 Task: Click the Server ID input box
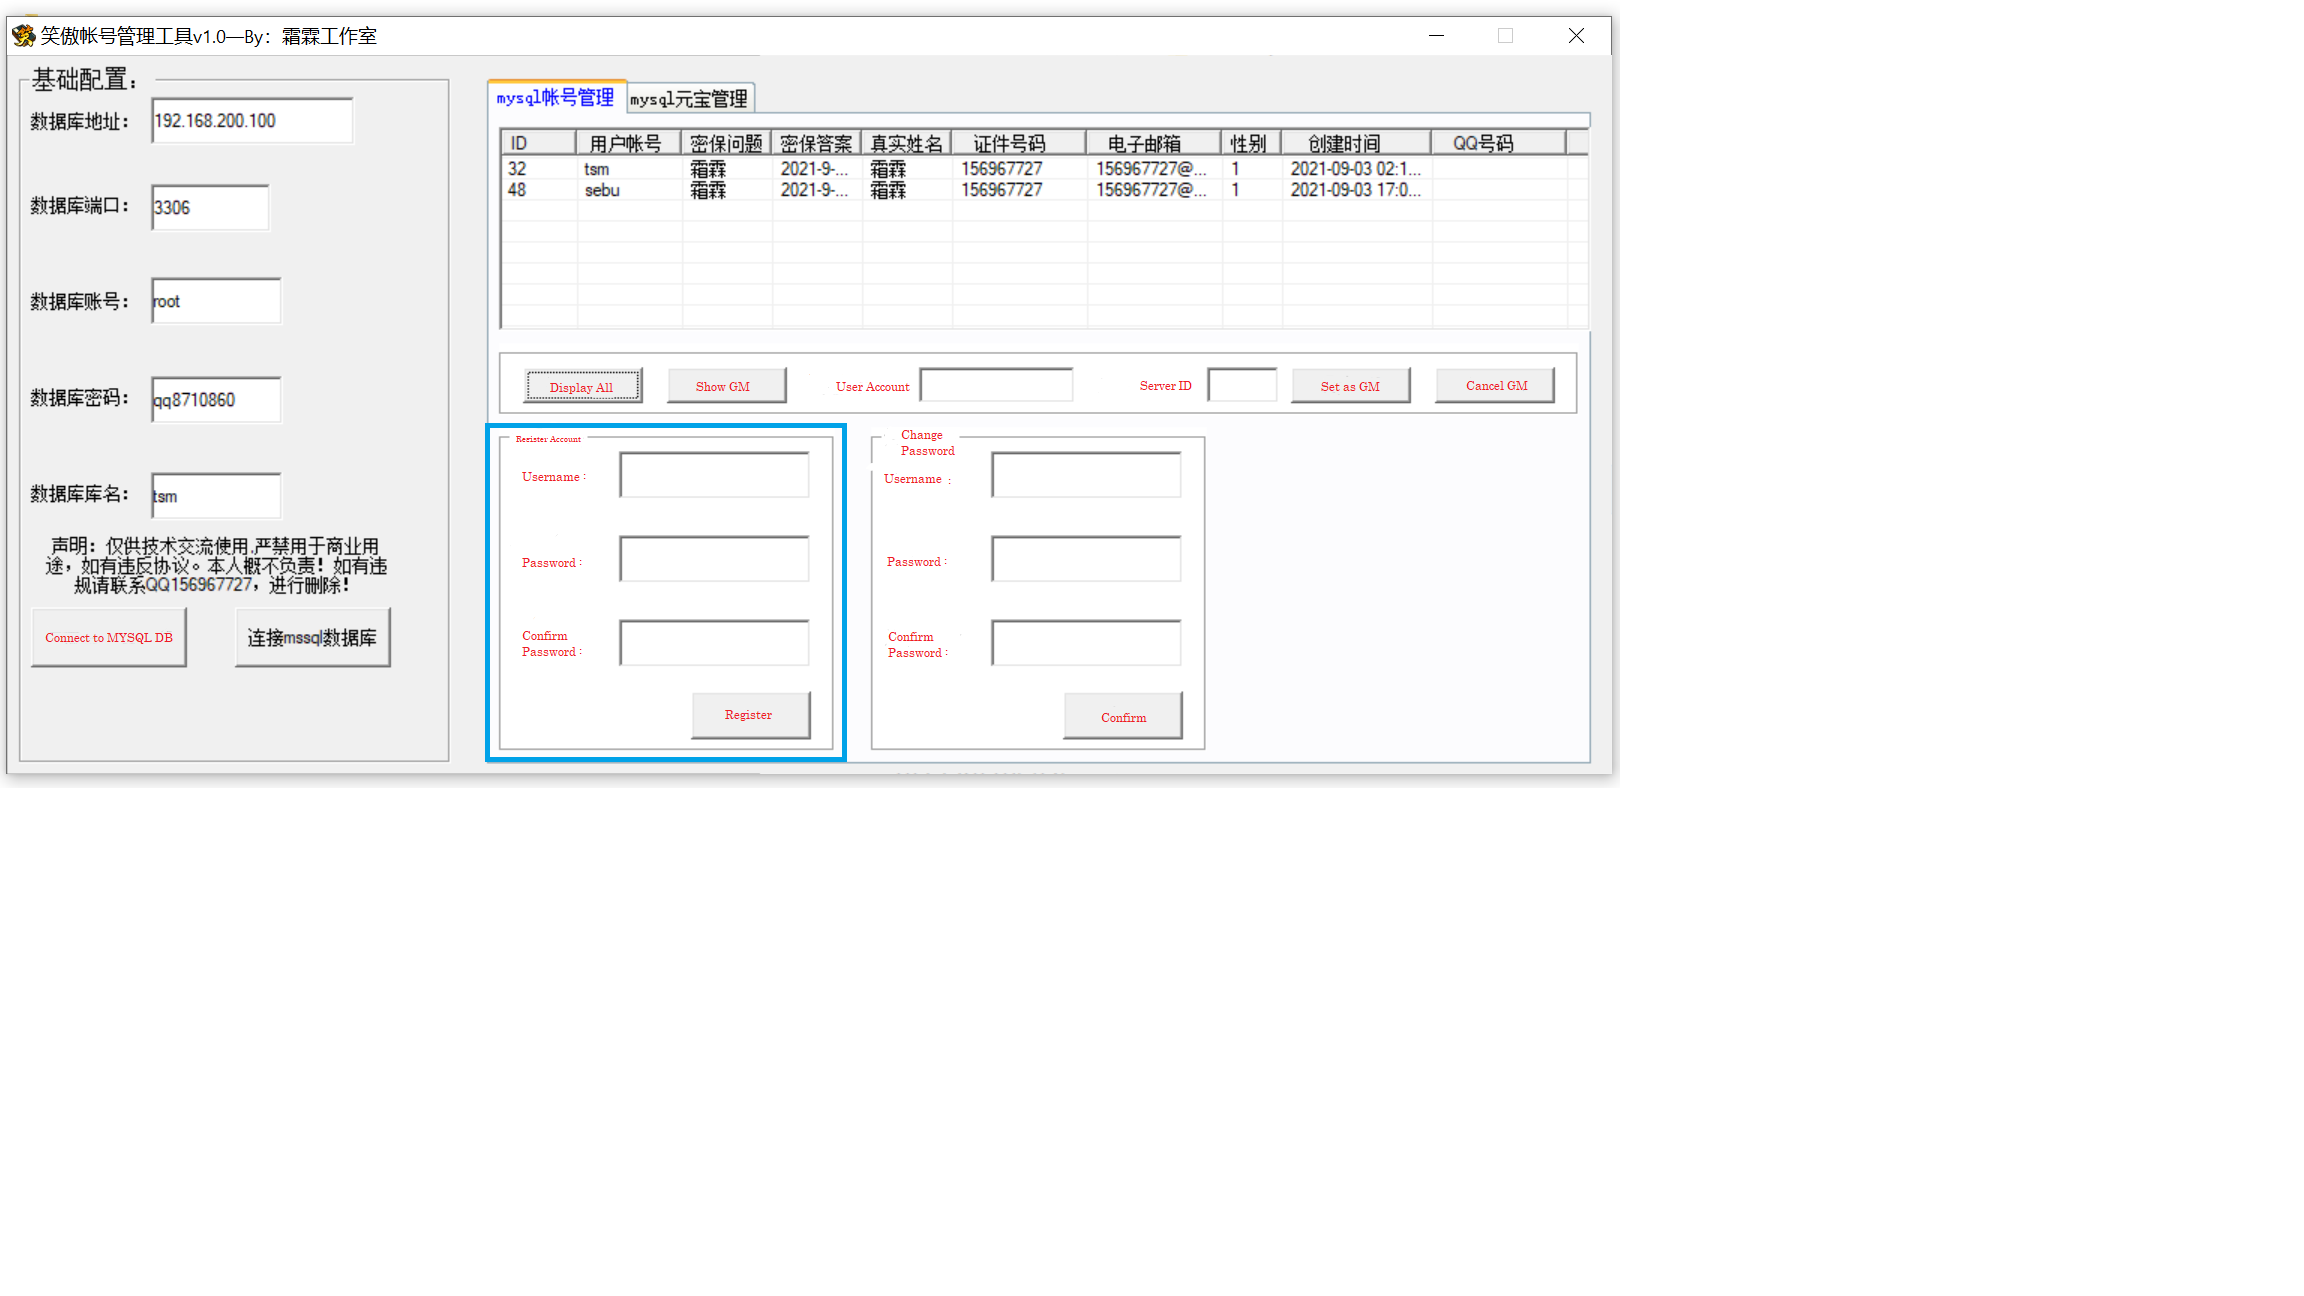coord(1242,386)
